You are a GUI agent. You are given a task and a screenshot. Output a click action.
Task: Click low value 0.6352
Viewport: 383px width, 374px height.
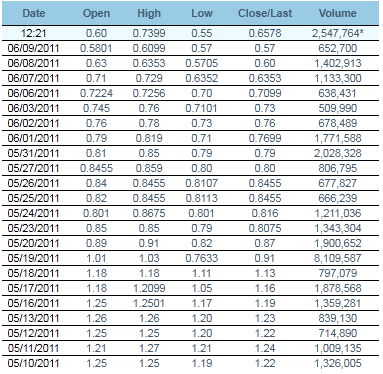202,78
